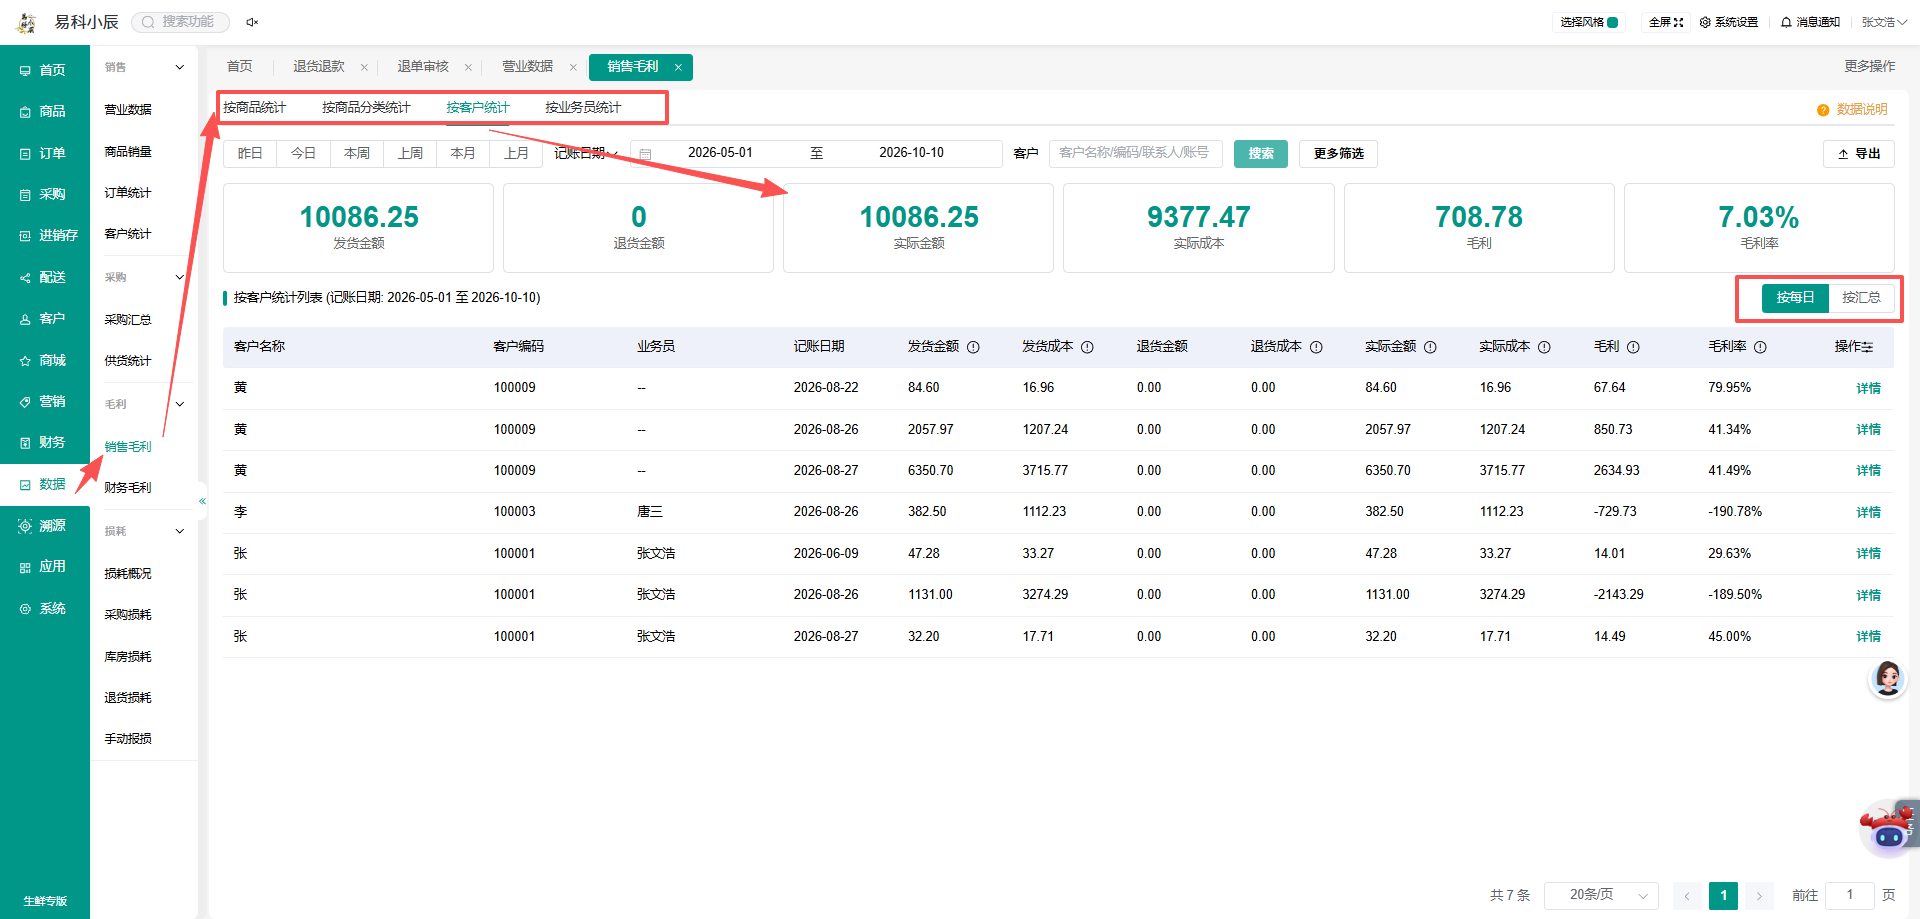Screen dimensions: 1920x919
Task: Open the 采购 sidebar module
Action: pyautogui.click(x=44, y=194)
